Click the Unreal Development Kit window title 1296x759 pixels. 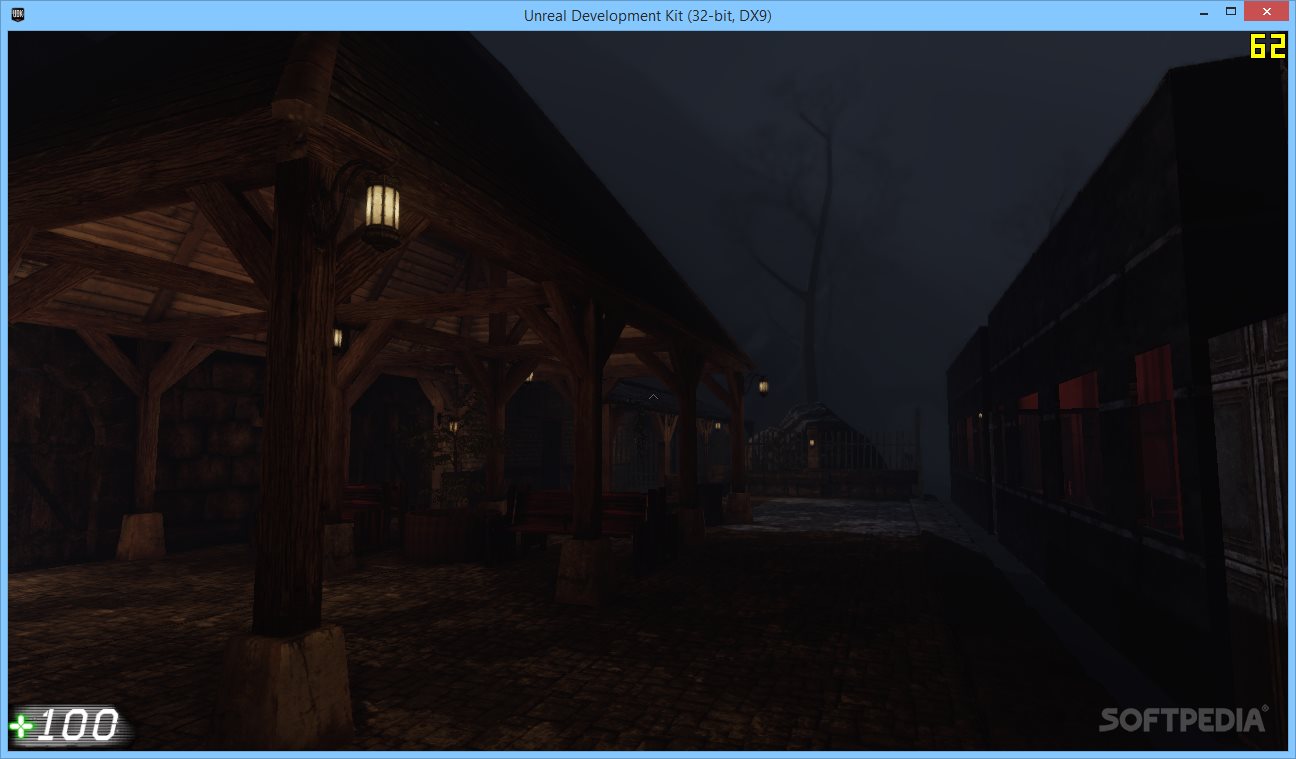point(647,15)
